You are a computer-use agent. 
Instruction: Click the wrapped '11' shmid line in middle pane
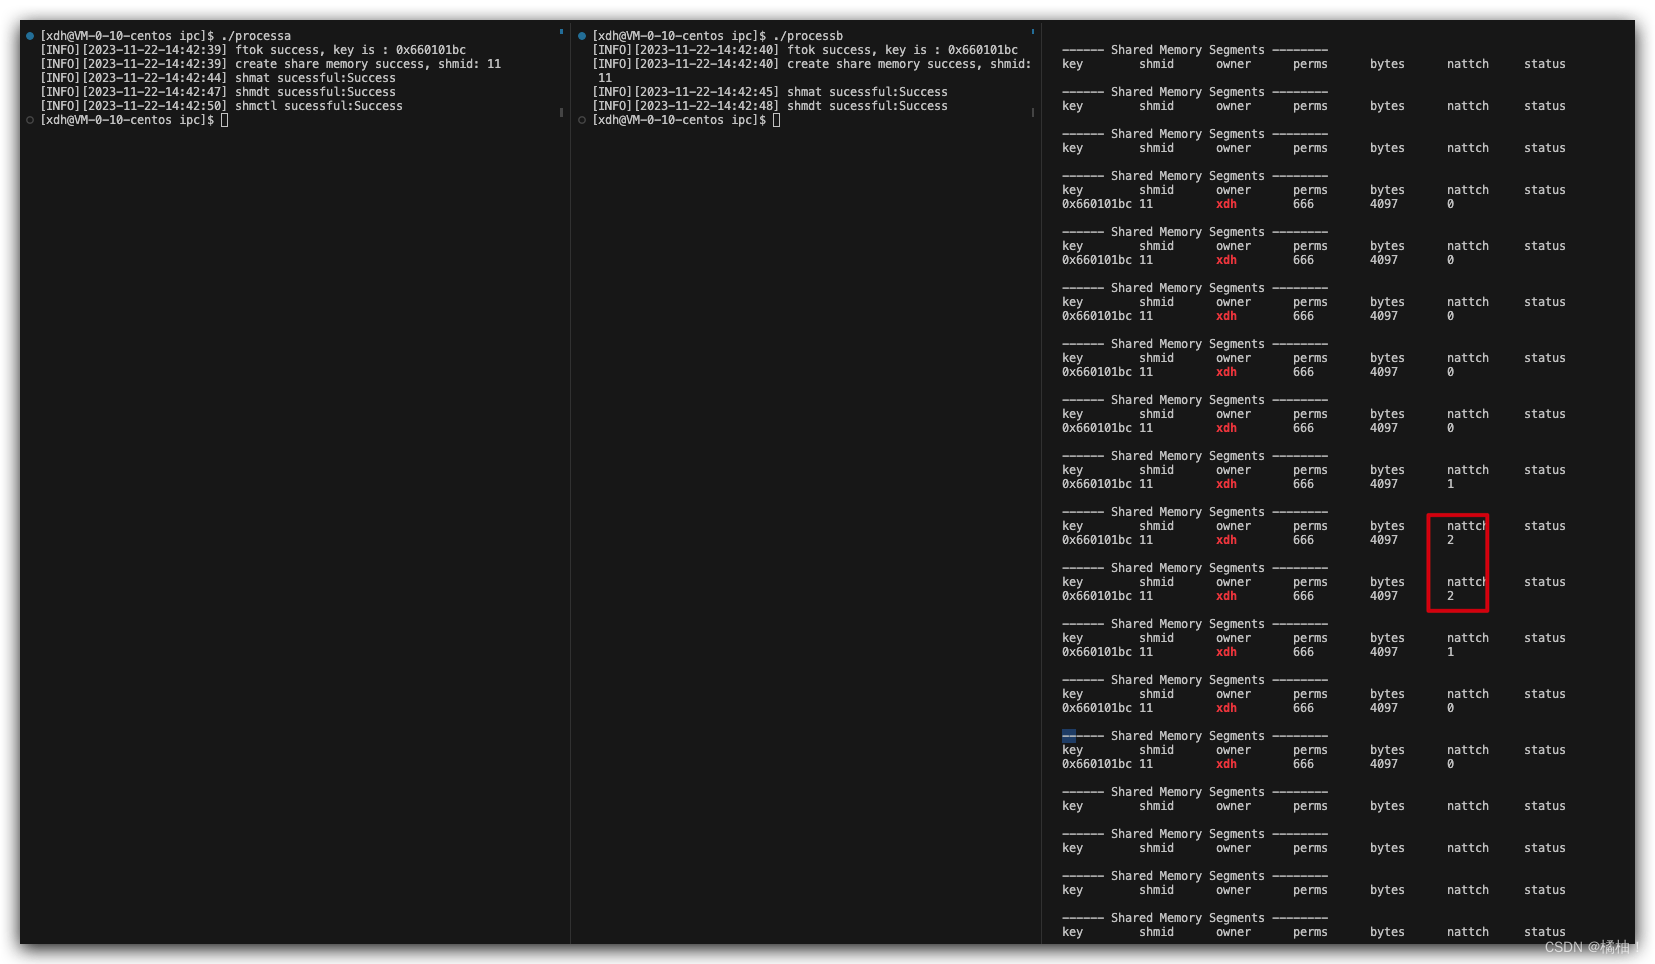pos(605,78)
